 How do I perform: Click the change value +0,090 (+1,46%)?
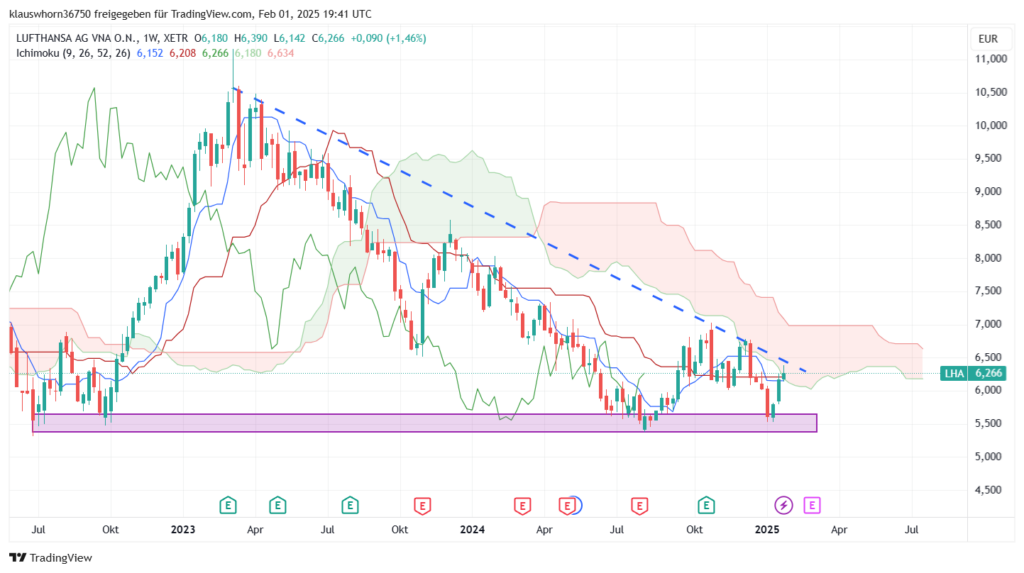[389, 39]
